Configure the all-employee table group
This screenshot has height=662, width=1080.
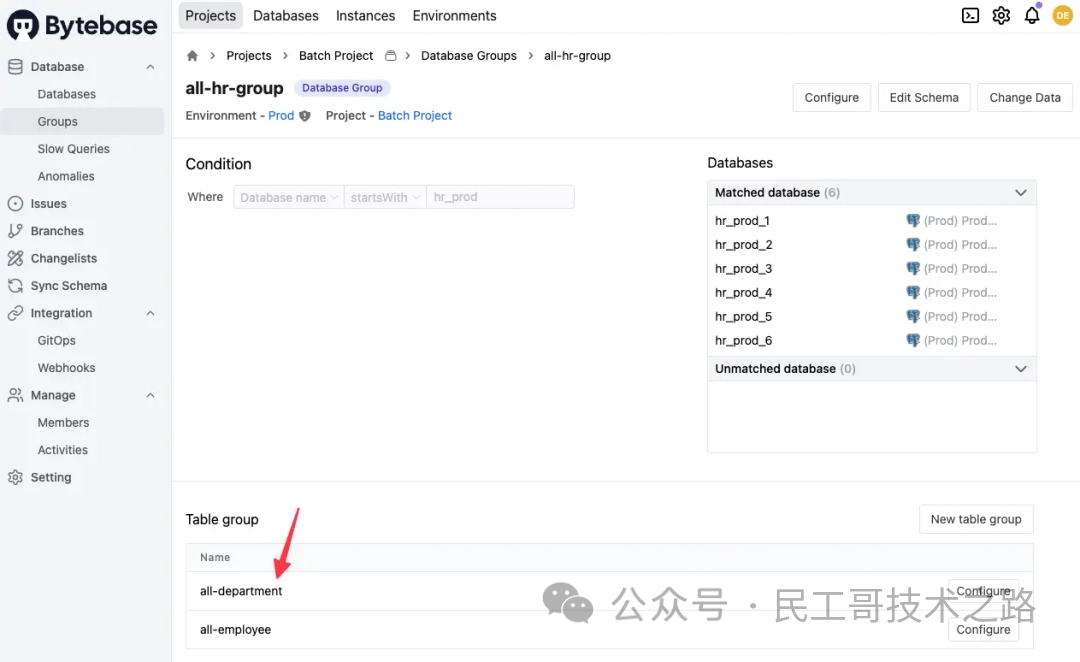(x=983, y=630)
